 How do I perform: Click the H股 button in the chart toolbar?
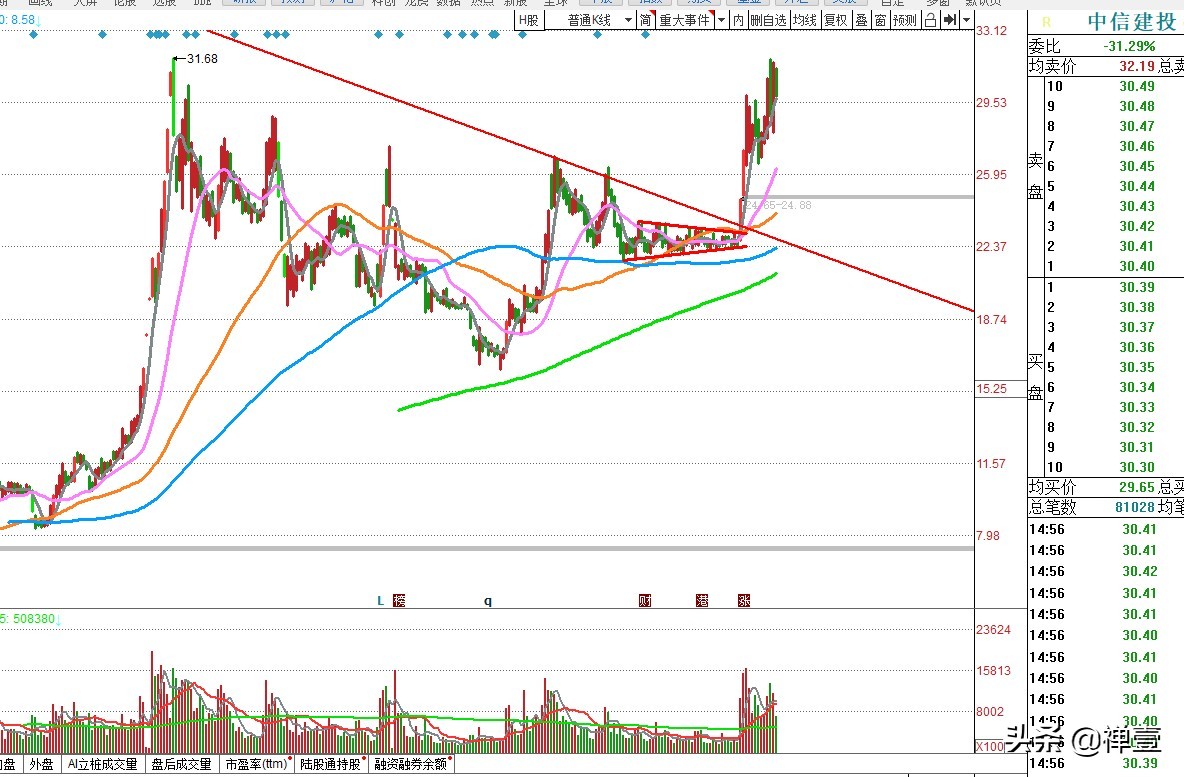tap(529, 20)
